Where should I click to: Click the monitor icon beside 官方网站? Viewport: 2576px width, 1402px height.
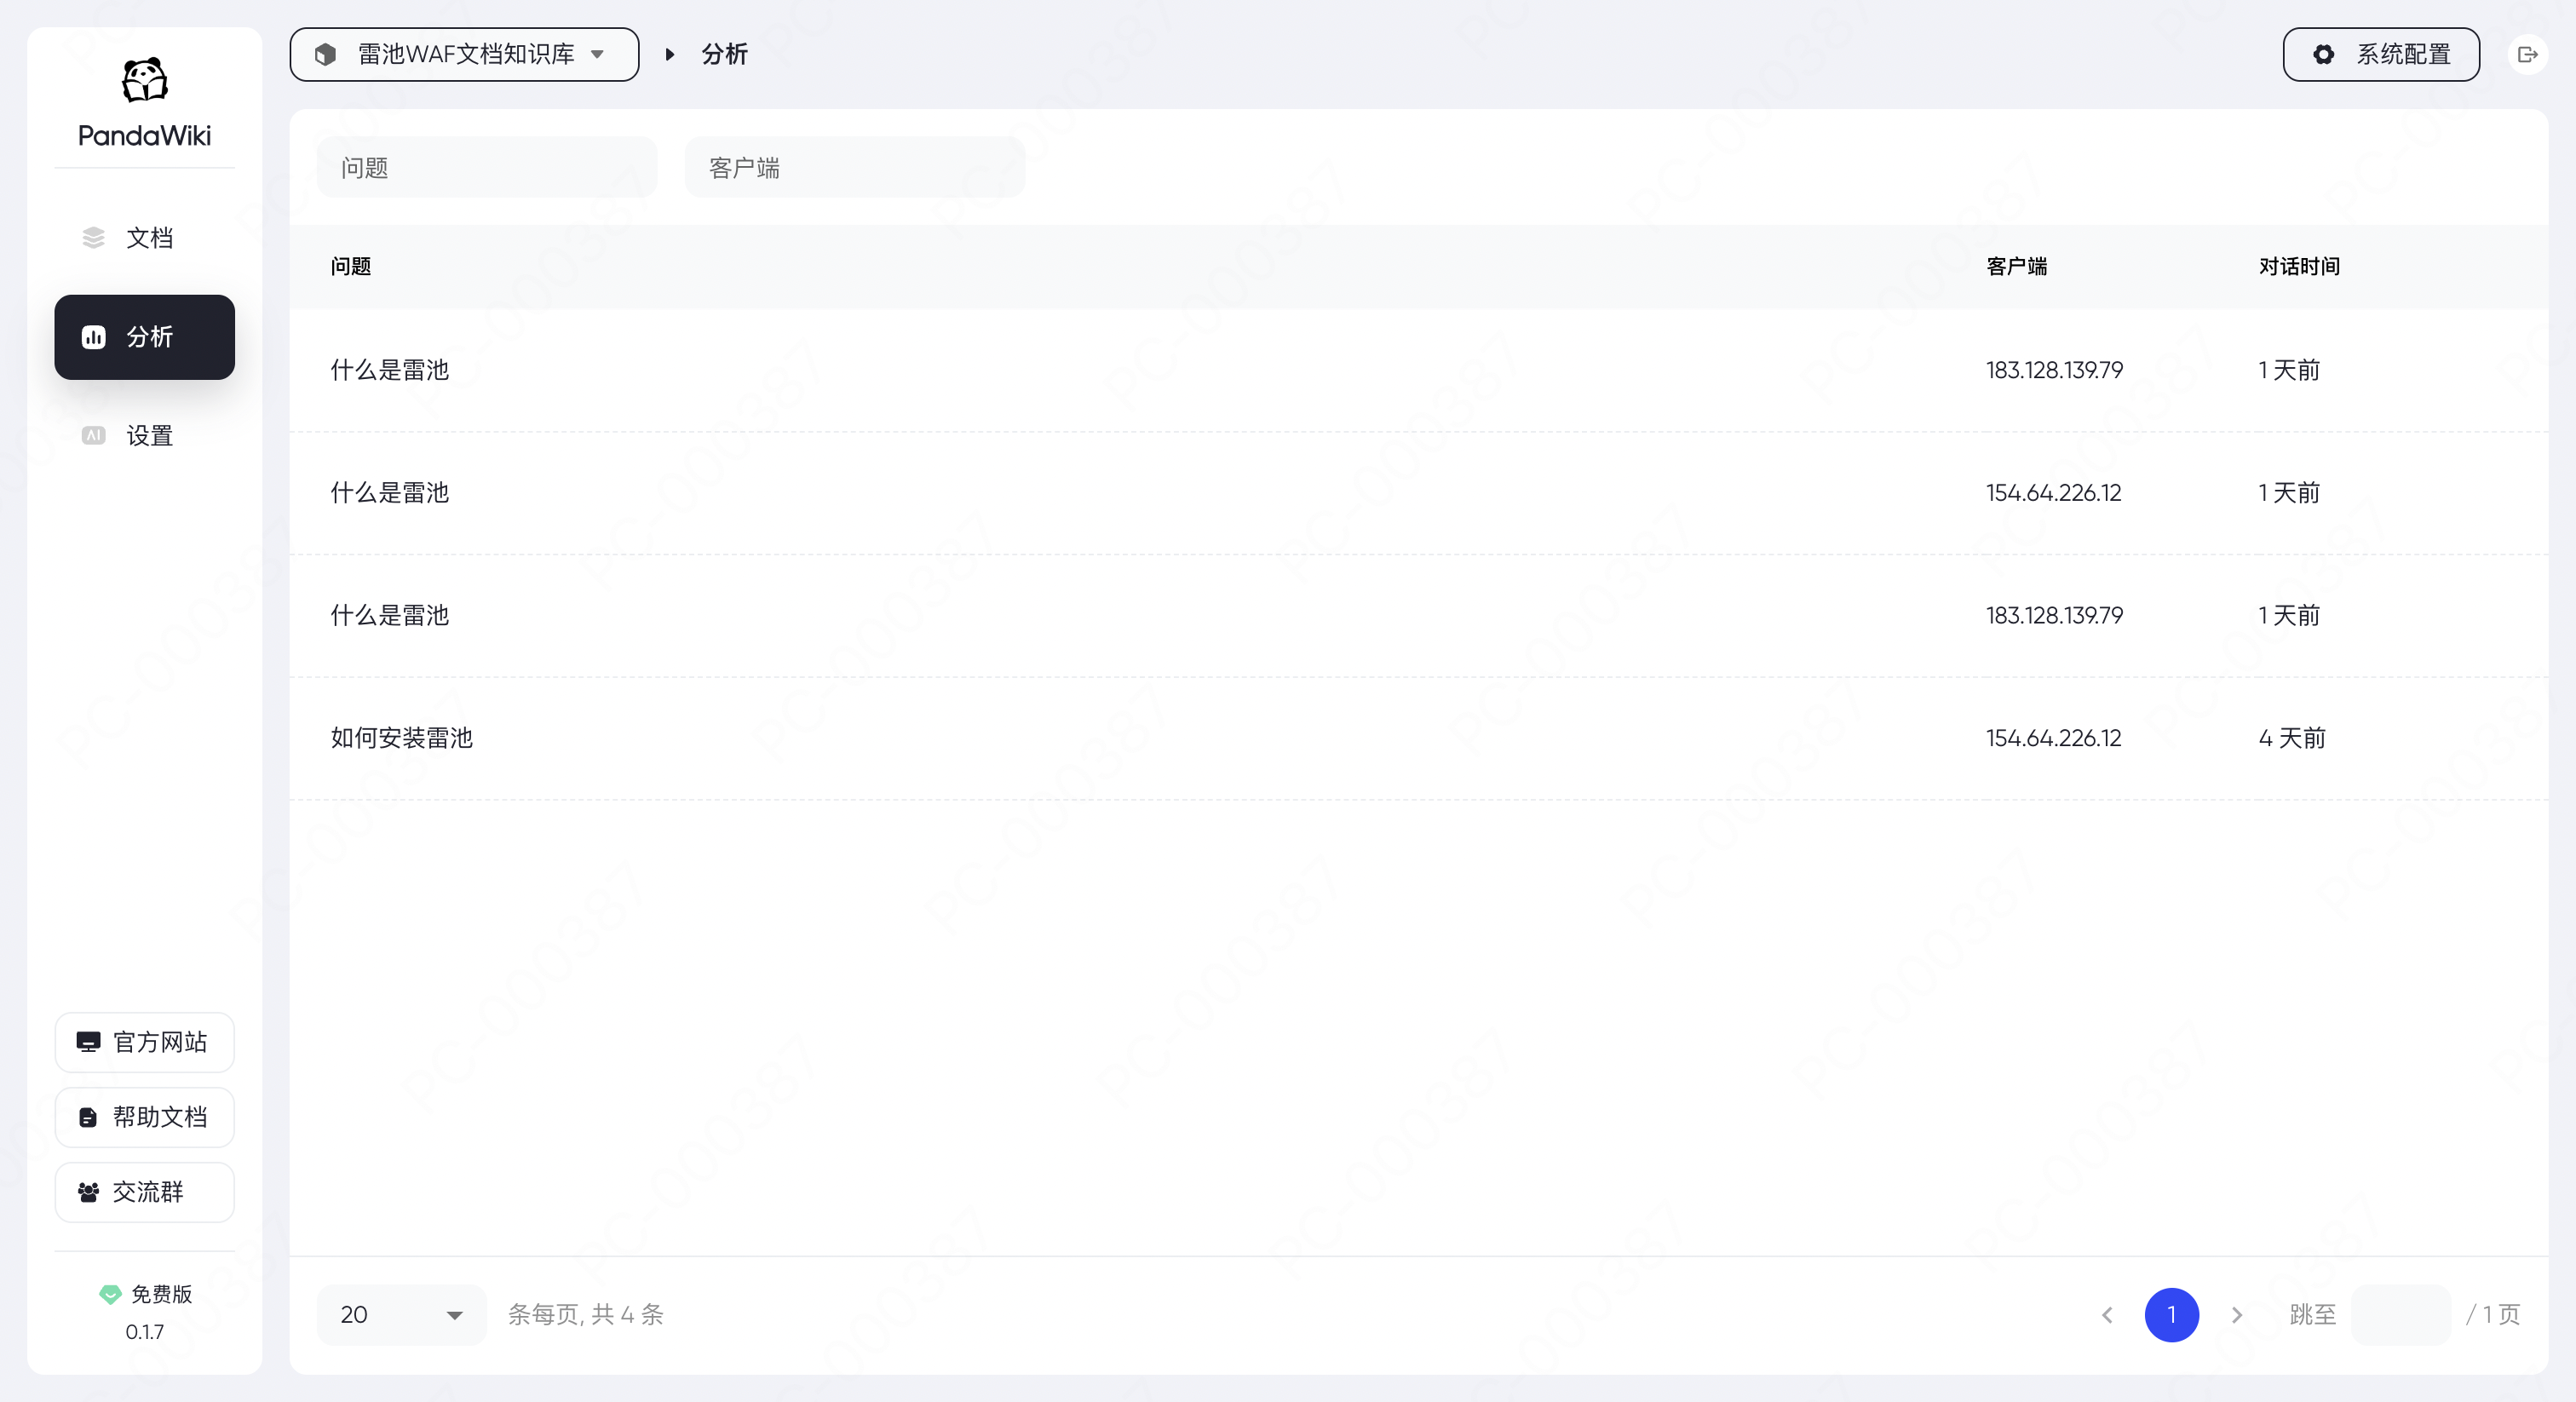pyautogui.click(x=88, y=1042)
